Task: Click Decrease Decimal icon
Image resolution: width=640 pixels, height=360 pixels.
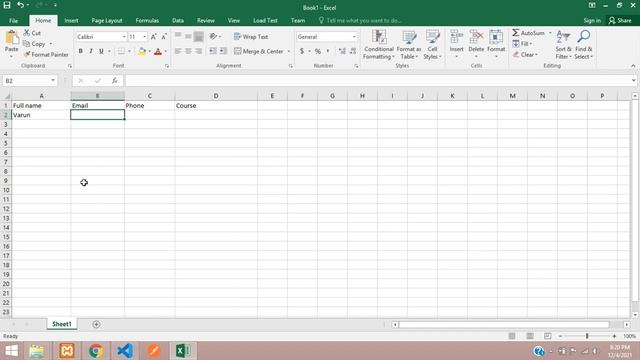Action: (353, 51)
